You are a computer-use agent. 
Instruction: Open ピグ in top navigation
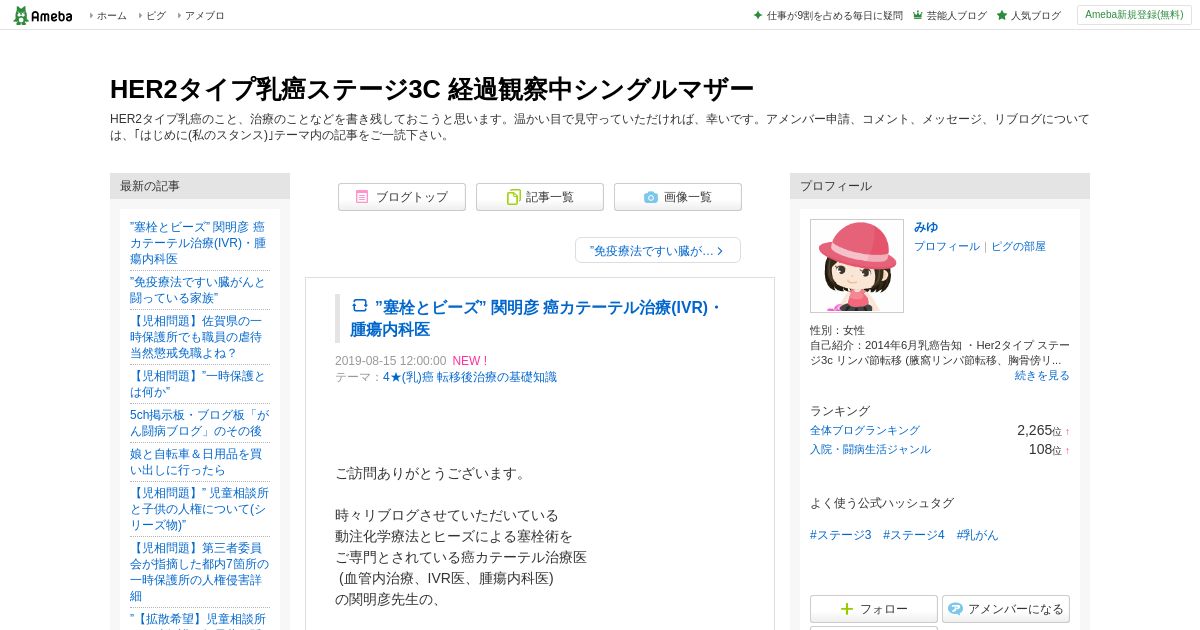(156, 16)
